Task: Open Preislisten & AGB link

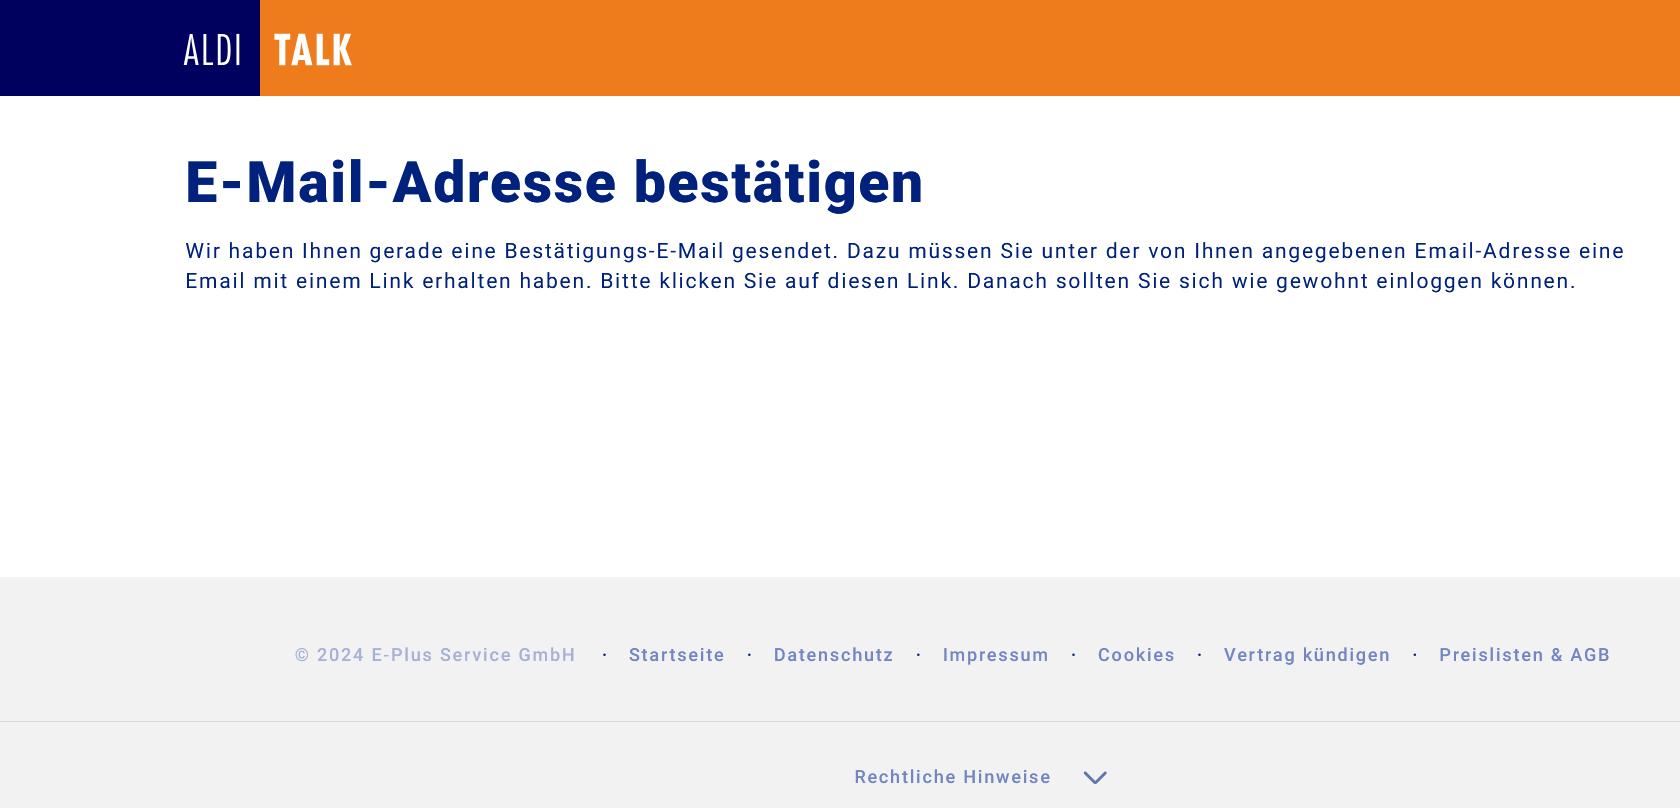Action: 1524,655
